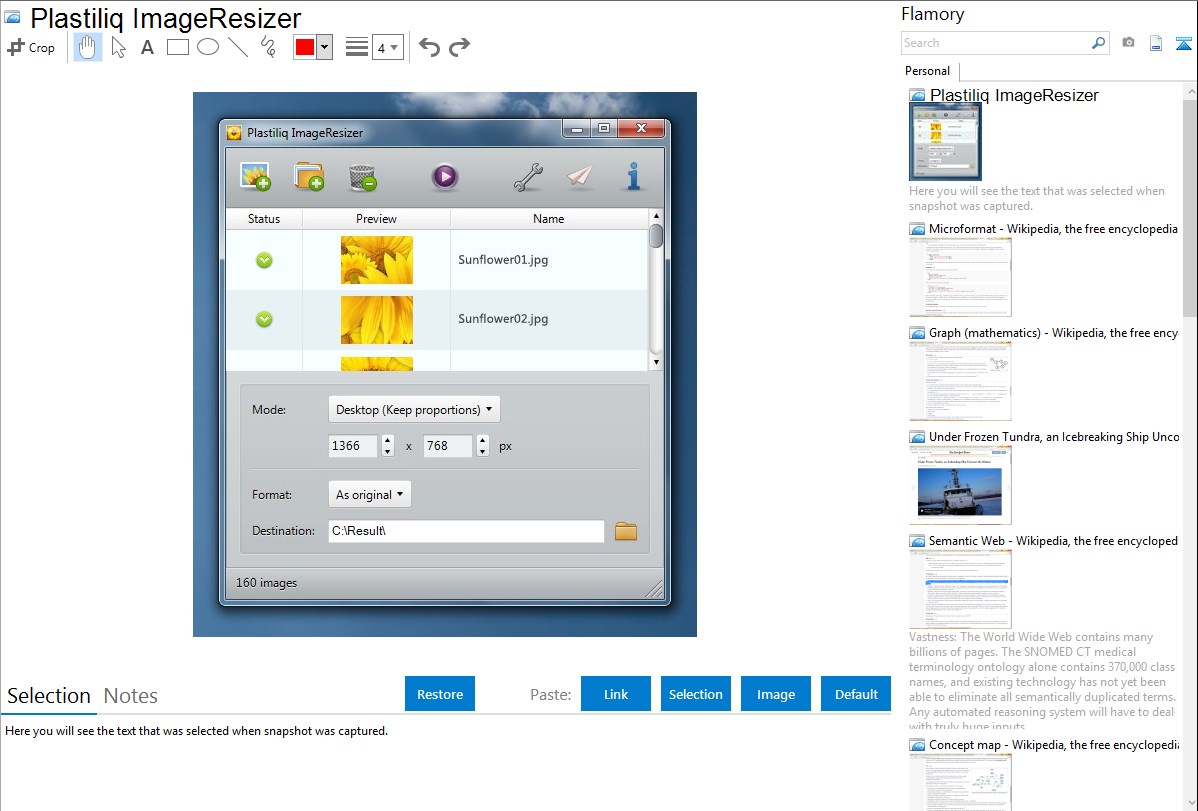Select the text annotation tool

[x=147, y=47]
